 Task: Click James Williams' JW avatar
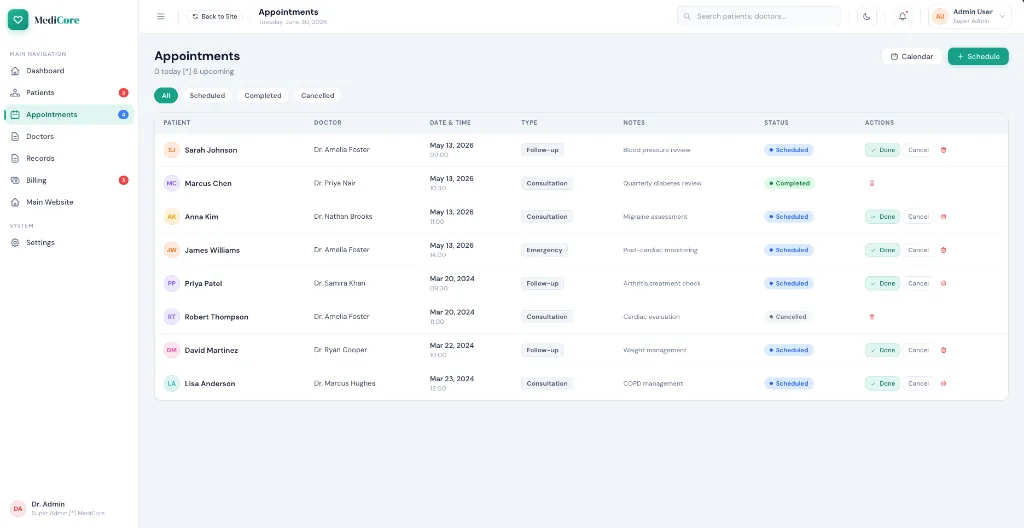[171, 250]
